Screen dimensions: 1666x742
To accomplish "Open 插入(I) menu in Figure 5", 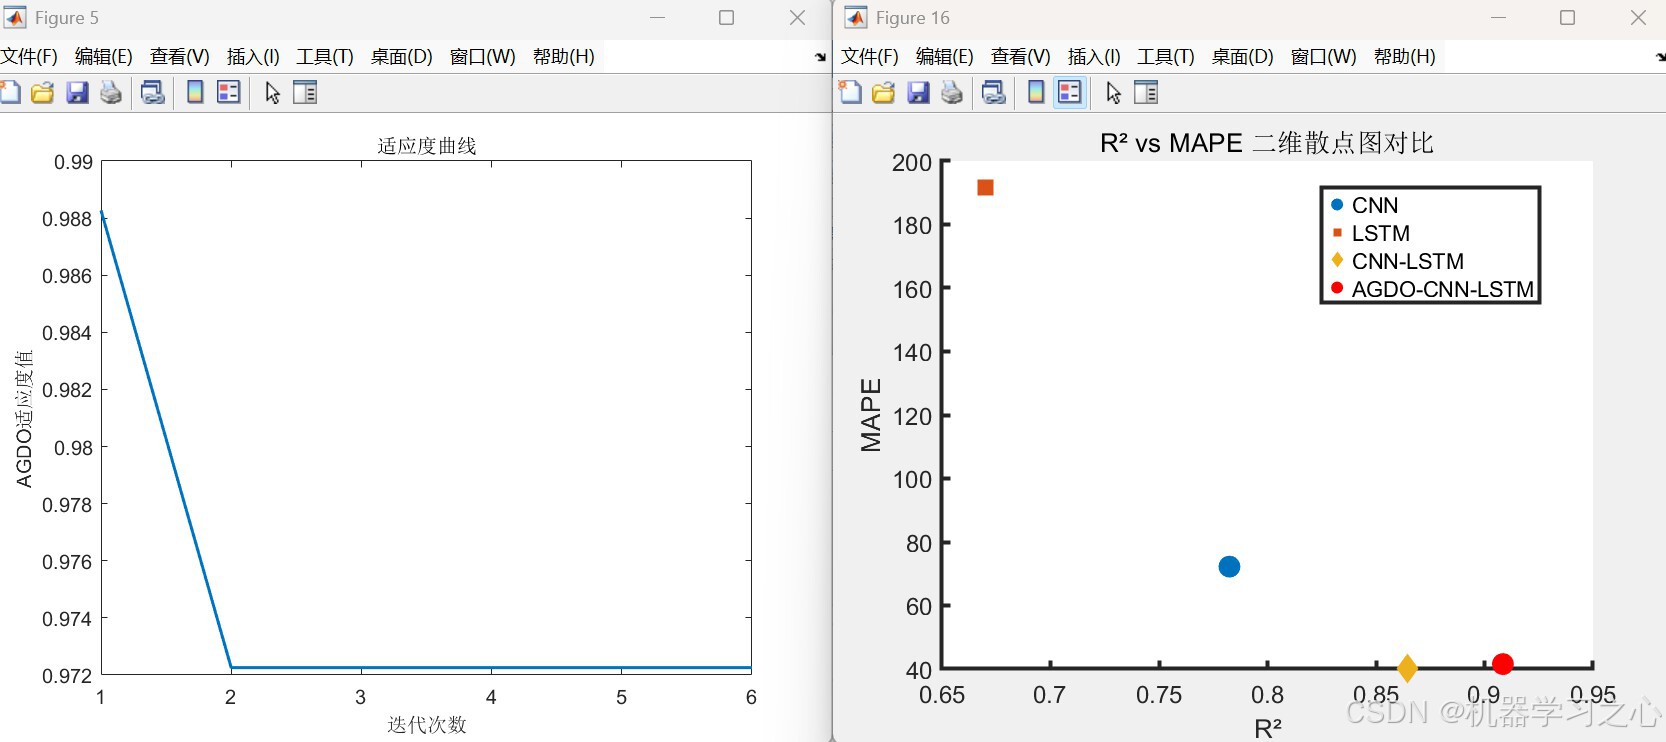I will click(253, 57).
